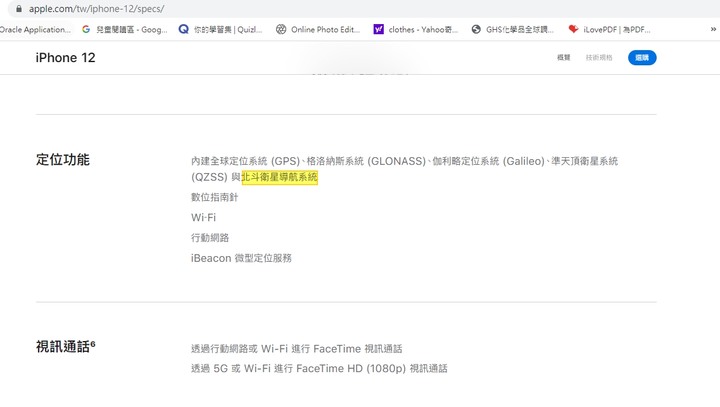The image size is (720, 407).
Task: Click the (QZSS) text in the specs
Action: pyautogui.click(x=209, y=177)
